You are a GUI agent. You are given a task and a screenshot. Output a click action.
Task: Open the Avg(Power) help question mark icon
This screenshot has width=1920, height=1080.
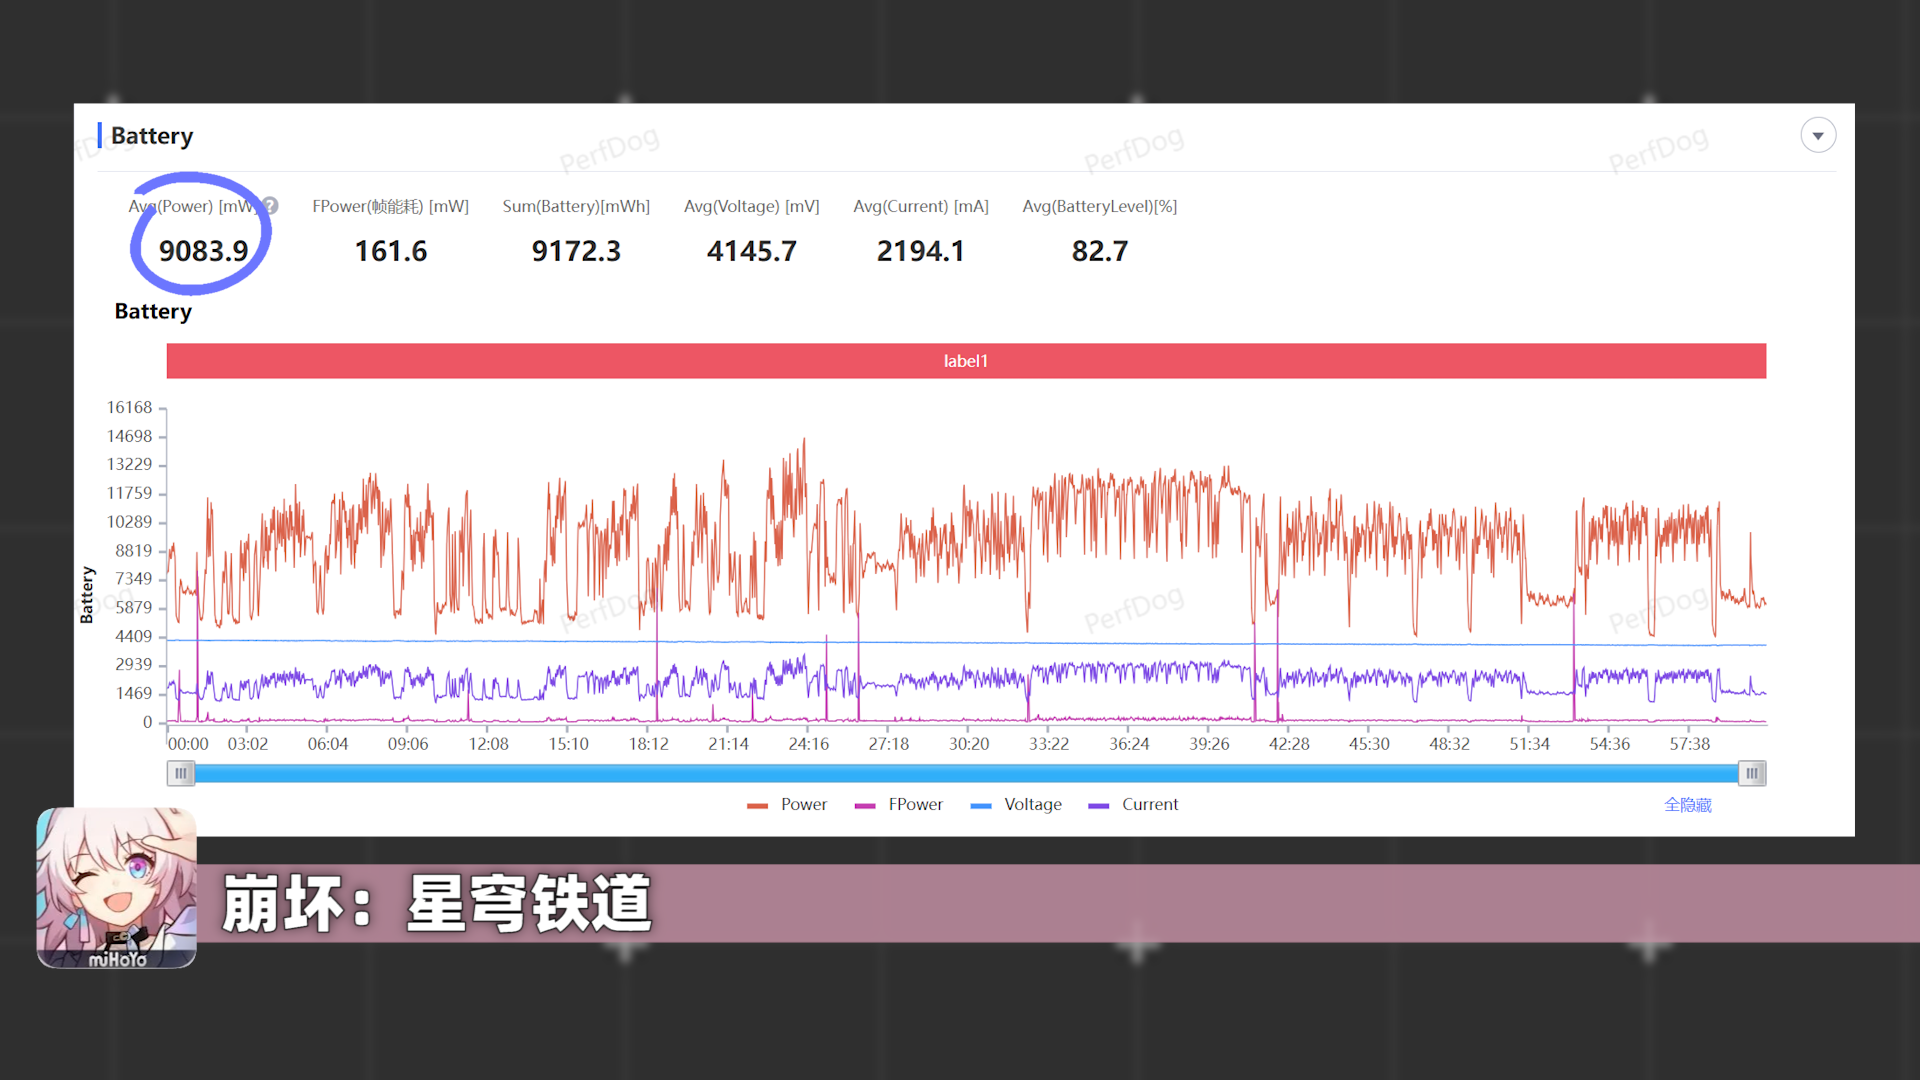[x=270, y=206]
